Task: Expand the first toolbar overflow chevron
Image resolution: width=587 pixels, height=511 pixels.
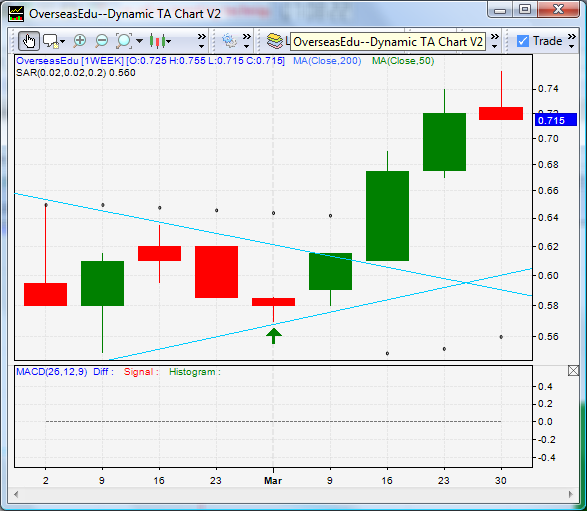Action: click(201, 41)
